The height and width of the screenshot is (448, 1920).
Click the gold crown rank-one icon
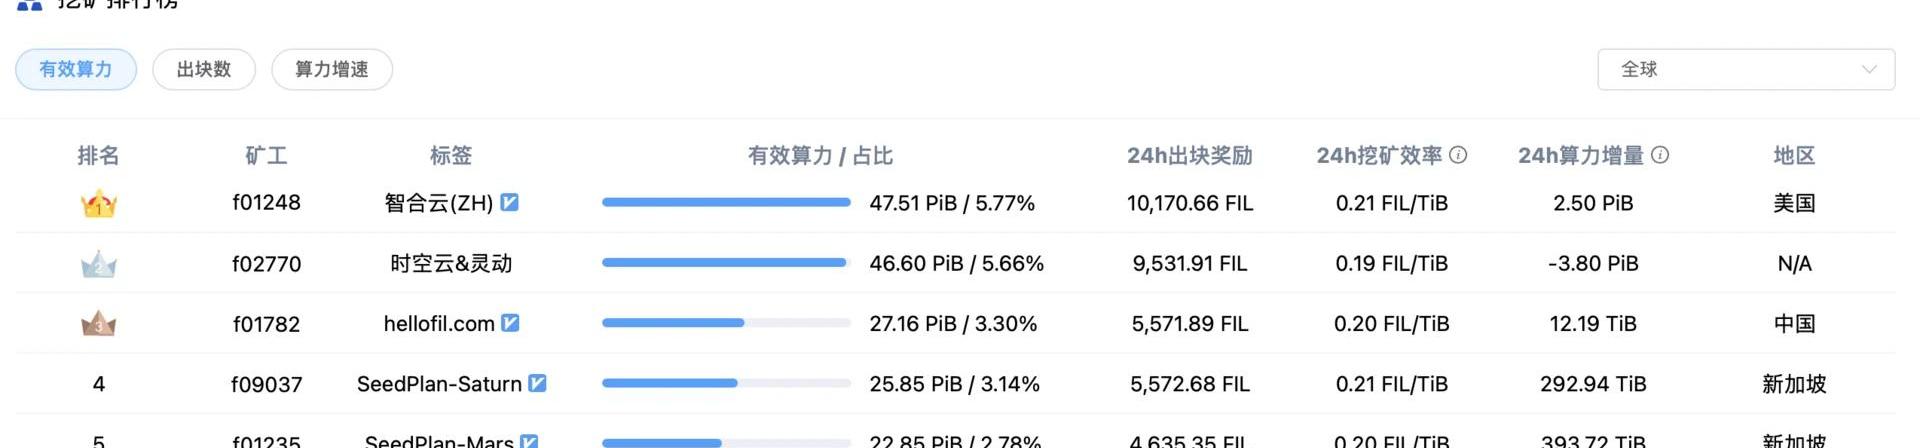(x=98, y=204)
